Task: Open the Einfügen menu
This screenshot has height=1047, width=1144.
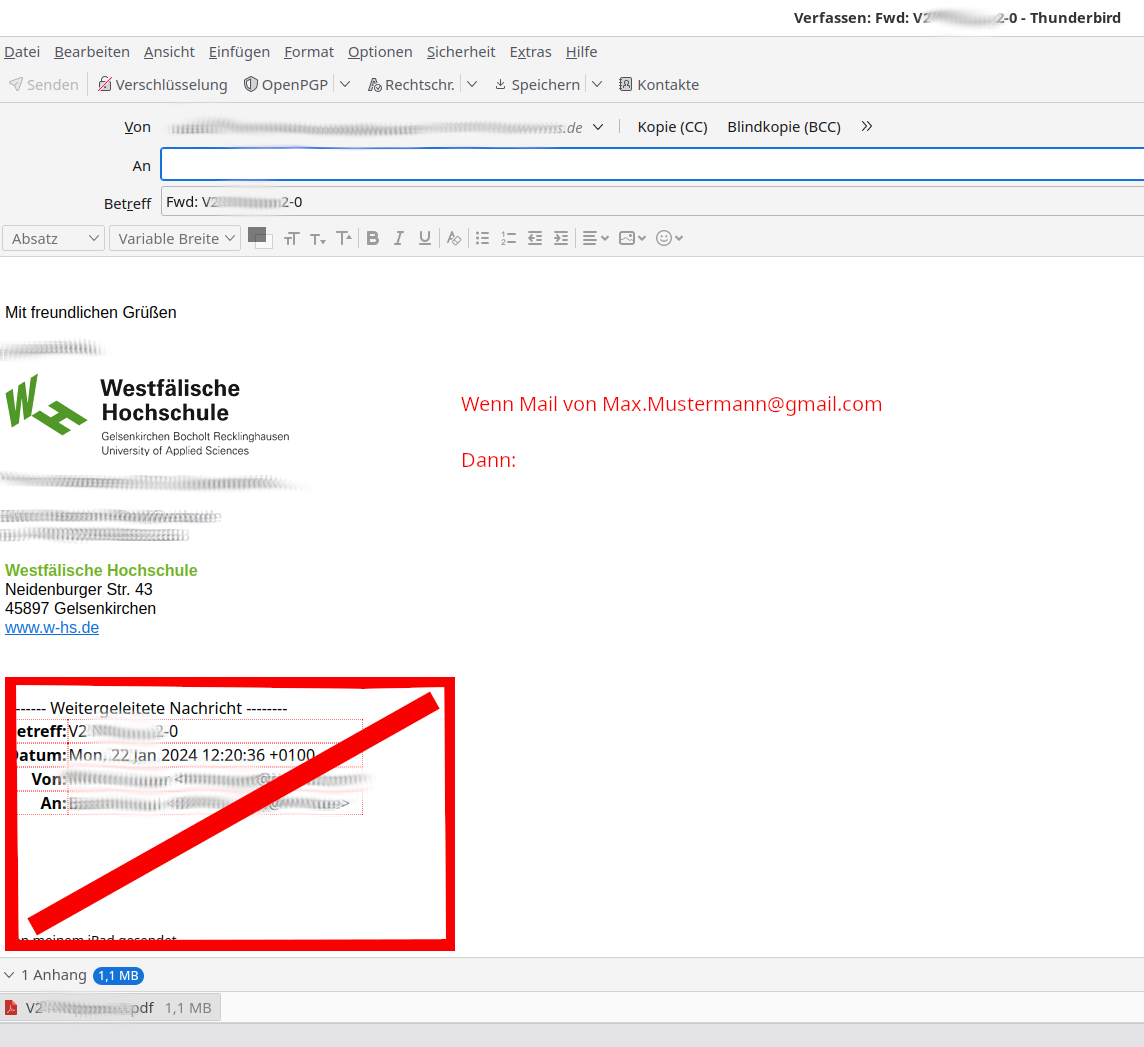Action: [x=239, y=52]
